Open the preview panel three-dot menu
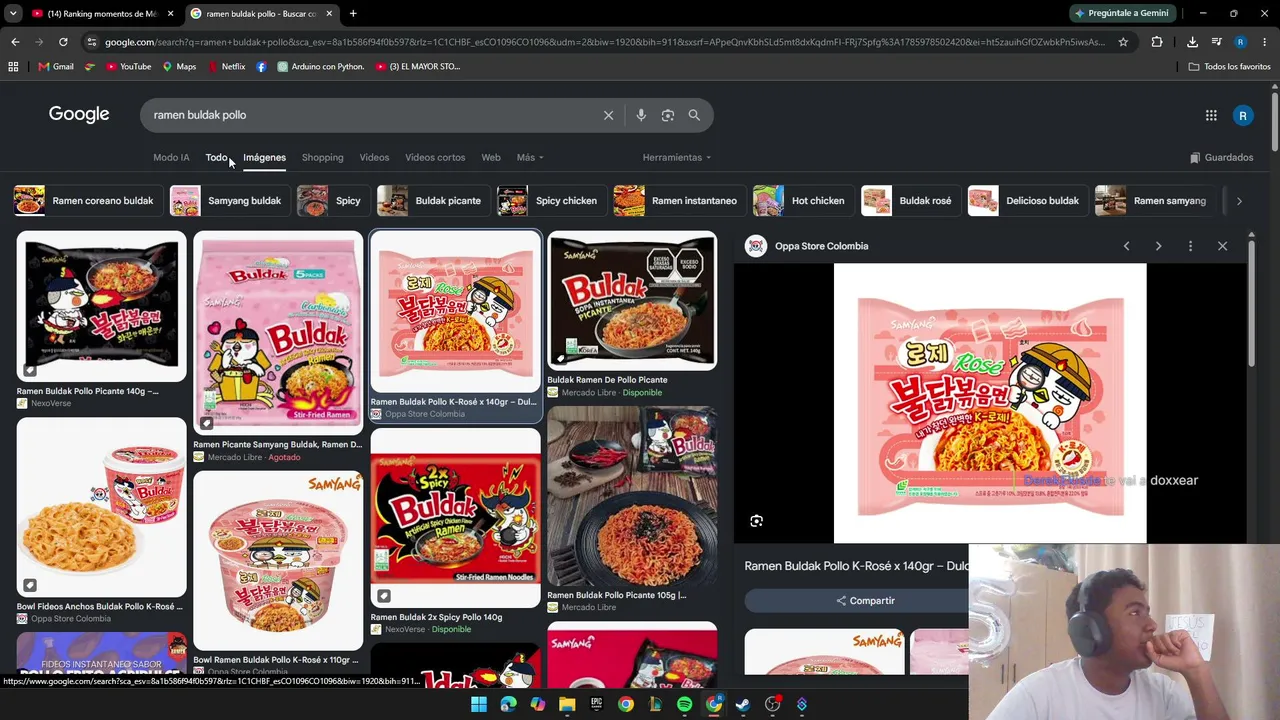Screen dimensions: 1280x720 pos(1190,246)
